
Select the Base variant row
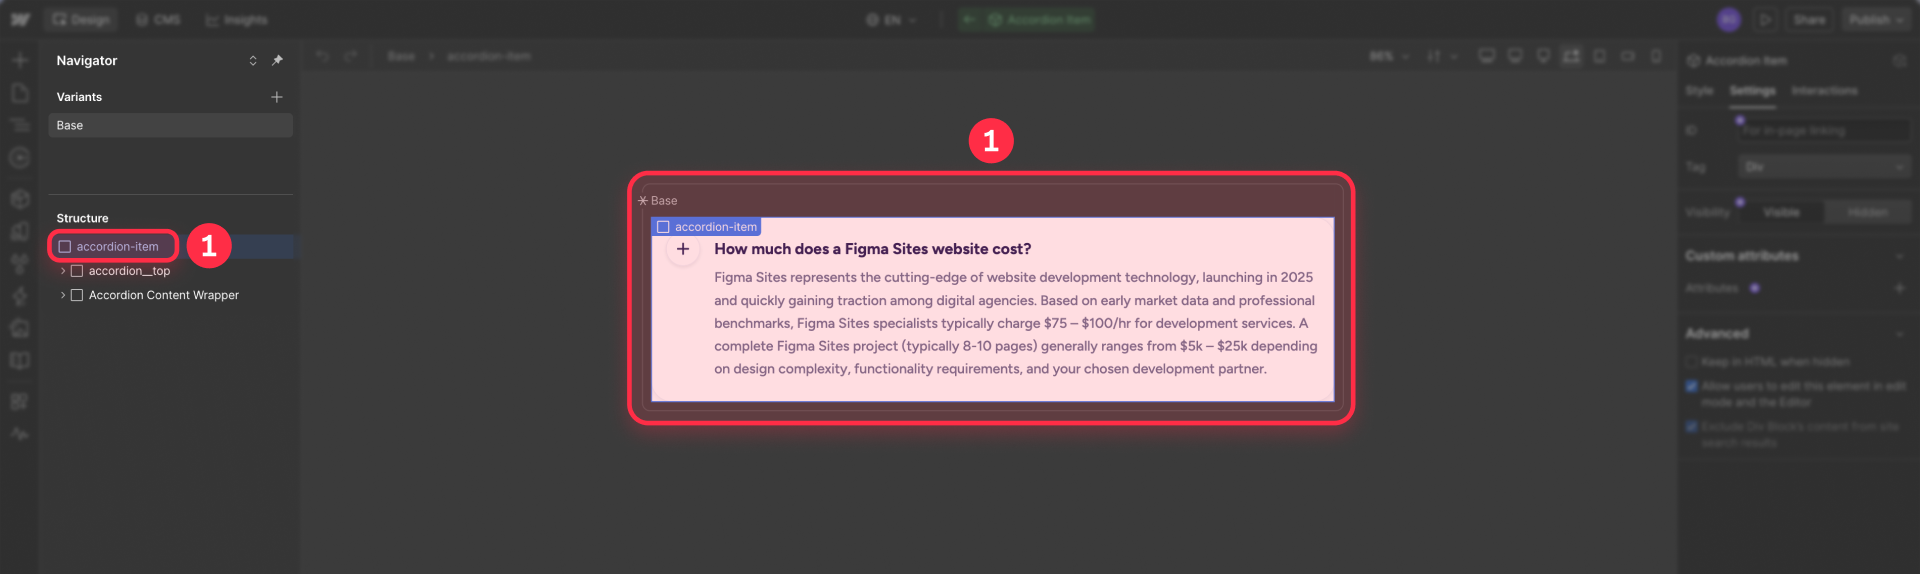pos(170,125)
